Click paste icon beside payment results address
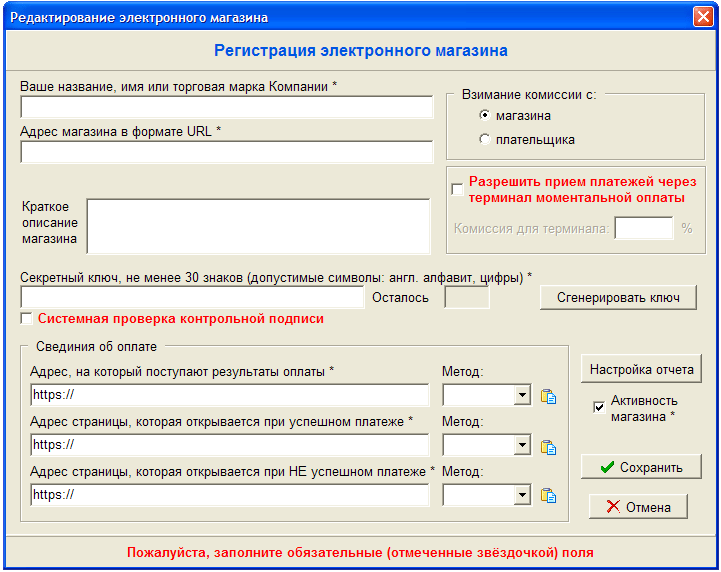The image size is (721, 572). (x=548, y=396)
